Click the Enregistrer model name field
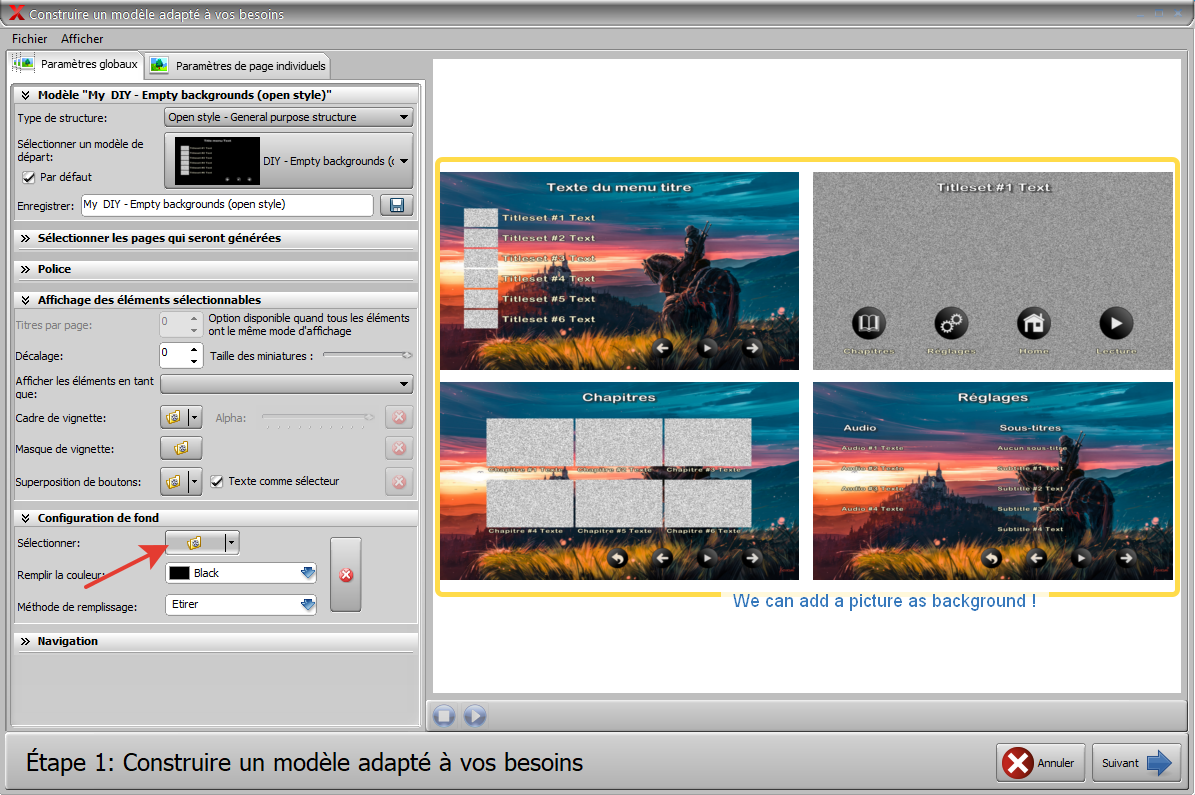The width and height of the screenshot is (1195, 795). tap(227, 205)
